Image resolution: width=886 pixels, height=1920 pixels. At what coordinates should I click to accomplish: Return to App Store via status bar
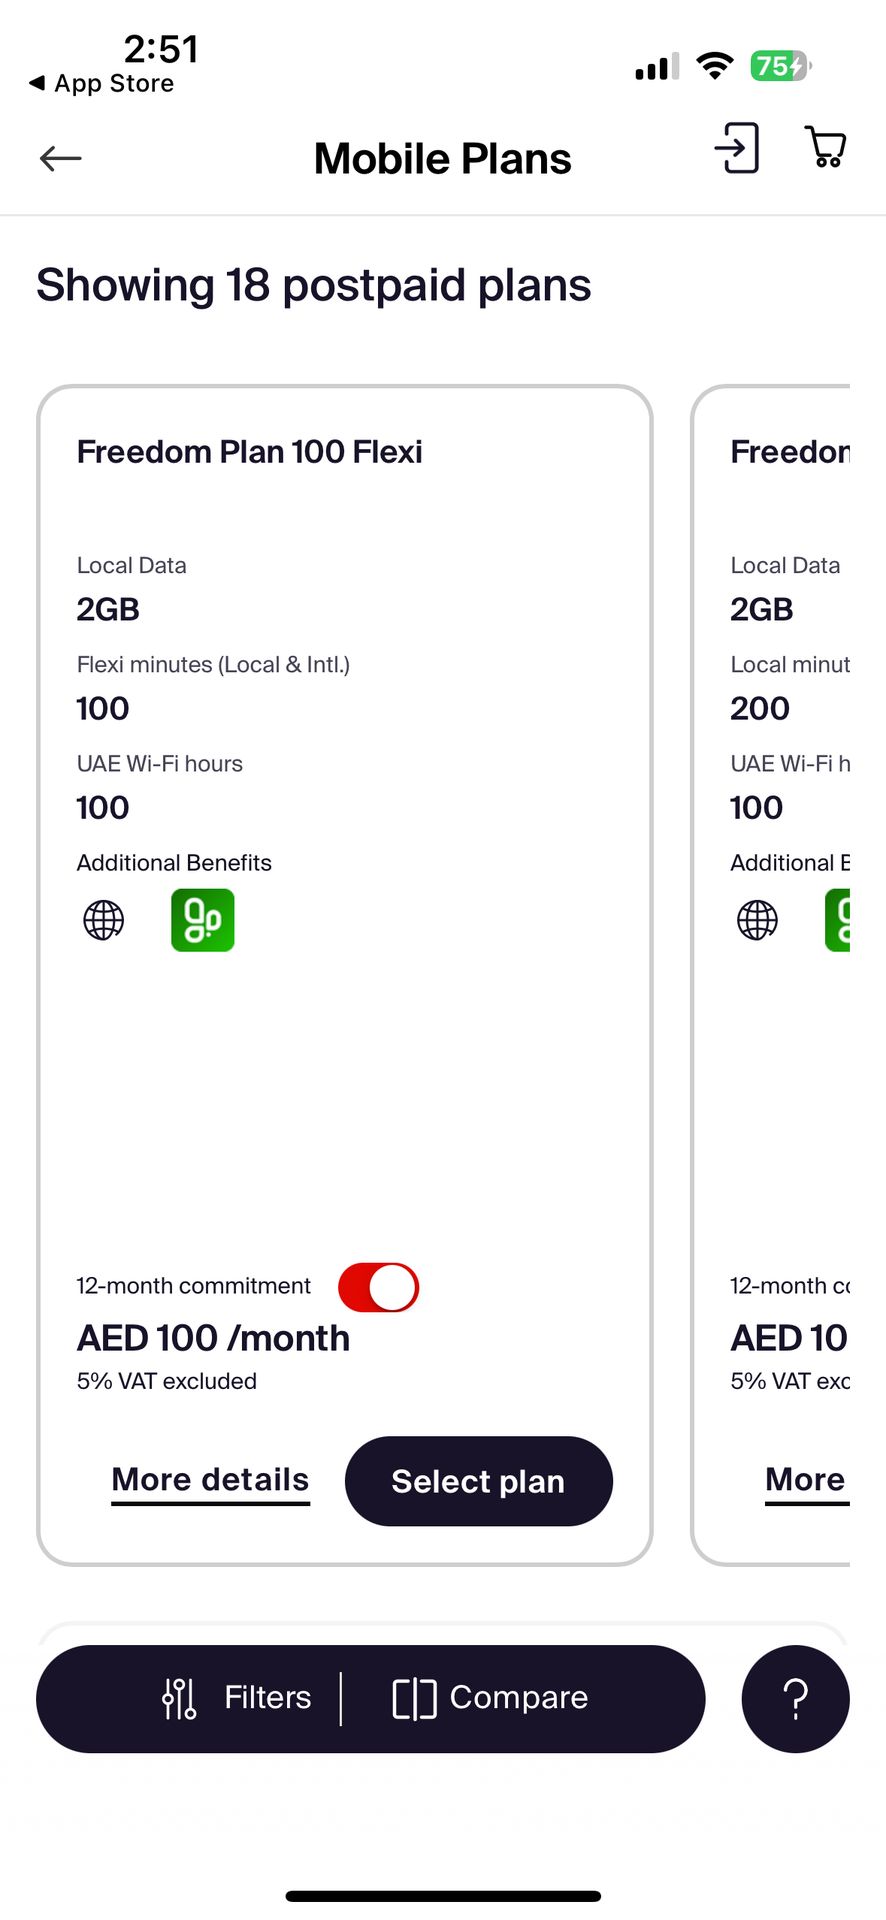(102, 84)
